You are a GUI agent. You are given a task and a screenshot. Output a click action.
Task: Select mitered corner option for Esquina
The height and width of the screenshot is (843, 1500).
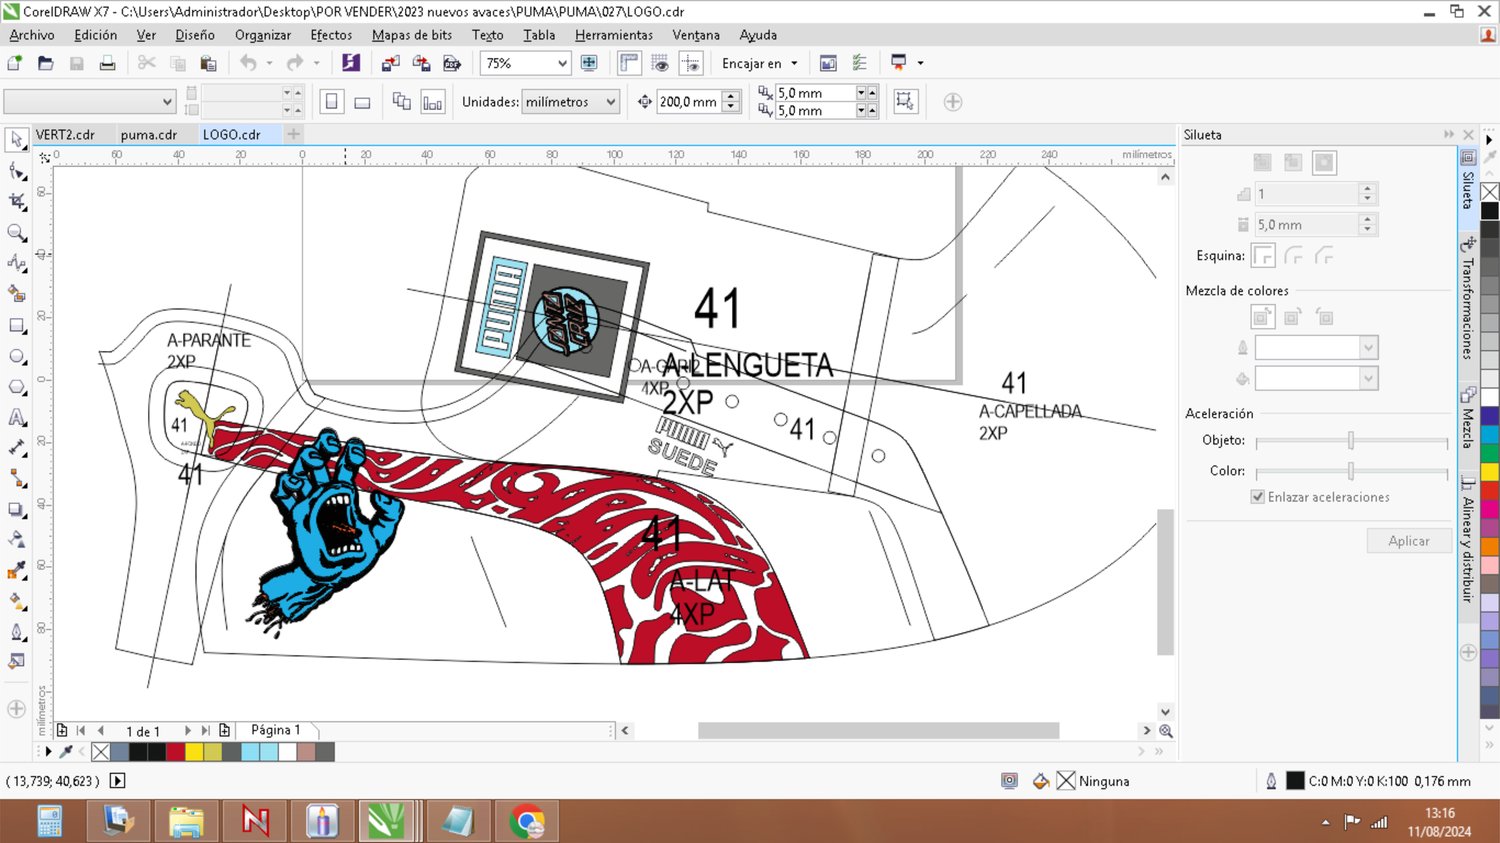pyautogui.click(x=1263, y=256)
